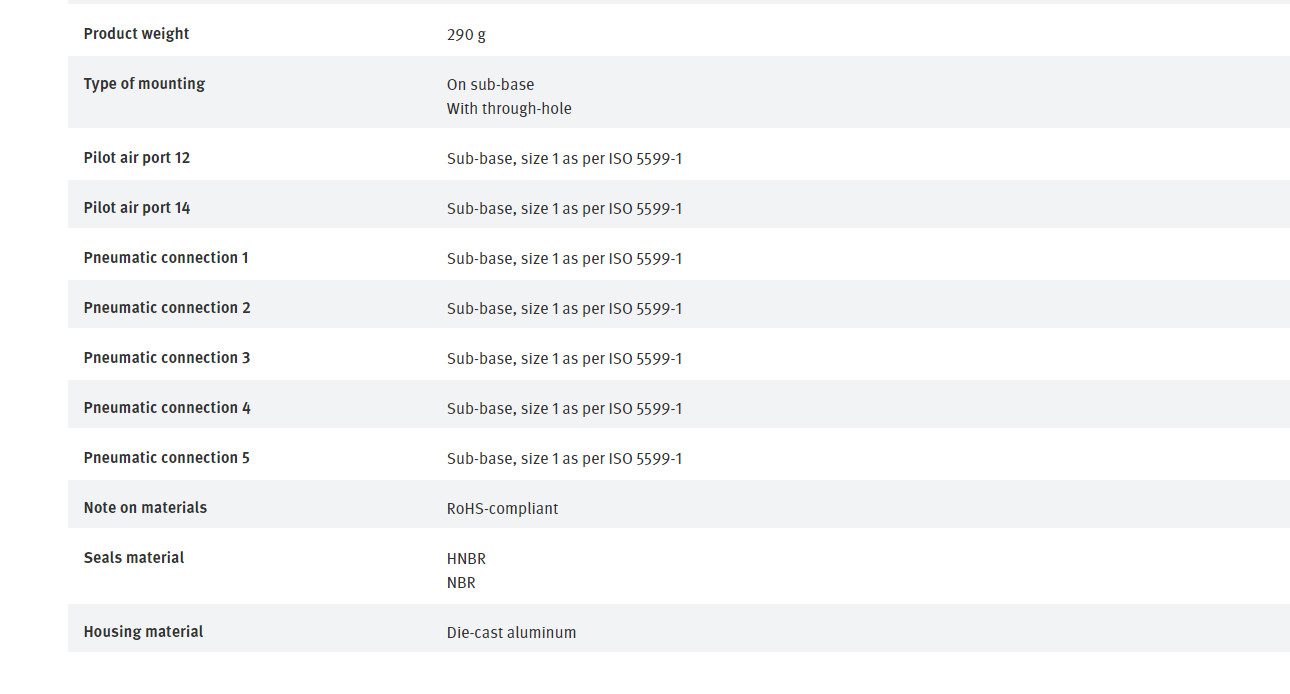Select the Note on materials label
This screenshot has width=1290, height=694.
(x=145, y=508)
